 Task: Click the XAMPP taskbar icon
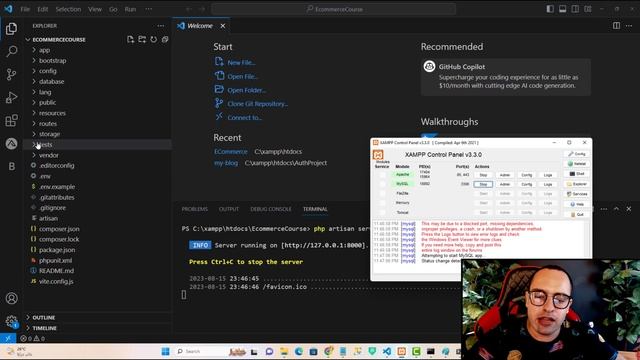tap(402, 351)
